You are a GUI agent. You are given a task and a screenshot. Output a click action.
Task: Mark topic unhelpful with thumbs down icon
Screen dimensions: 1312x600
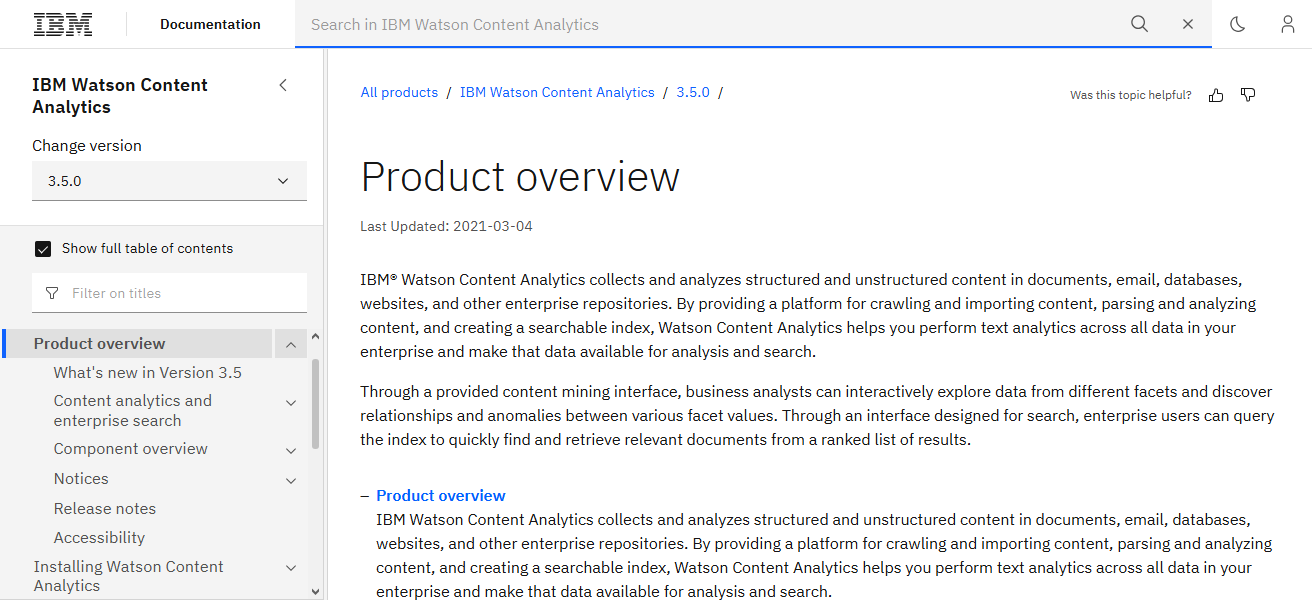(x=1247, y=94)
